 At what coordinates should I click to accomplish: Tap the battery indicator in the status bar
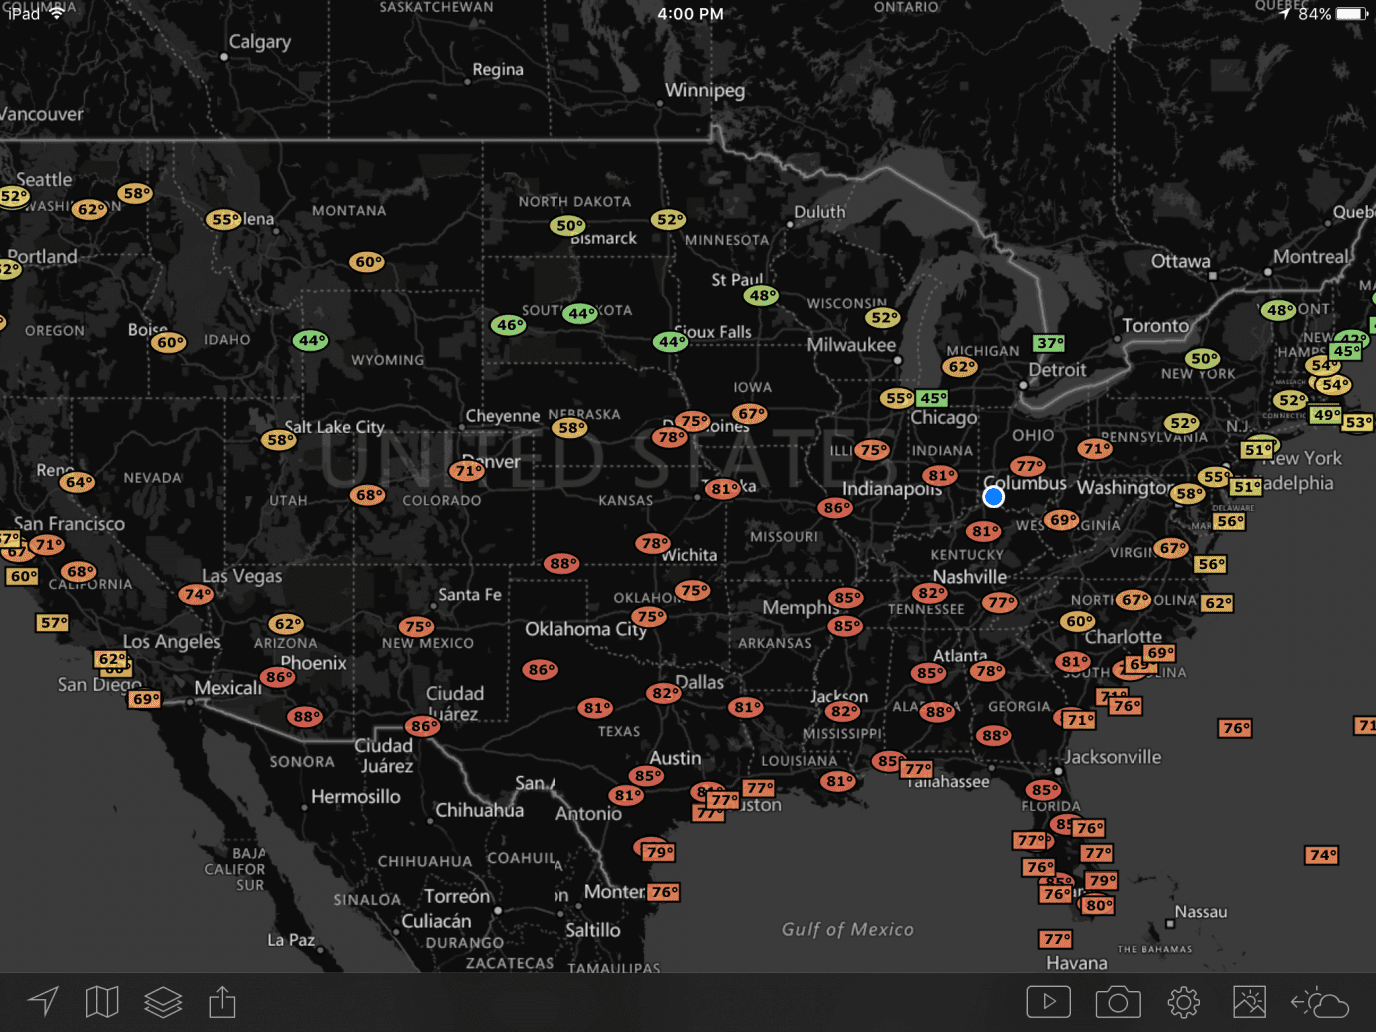click(x=1349, y=14)
